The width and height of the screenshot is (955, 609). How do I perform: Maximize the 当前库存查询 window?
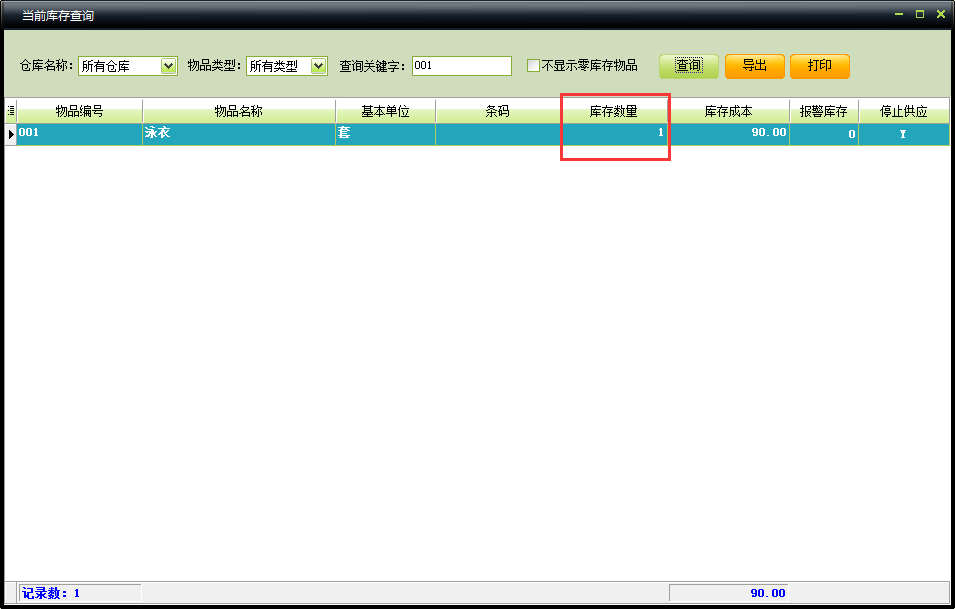(919, 15)
